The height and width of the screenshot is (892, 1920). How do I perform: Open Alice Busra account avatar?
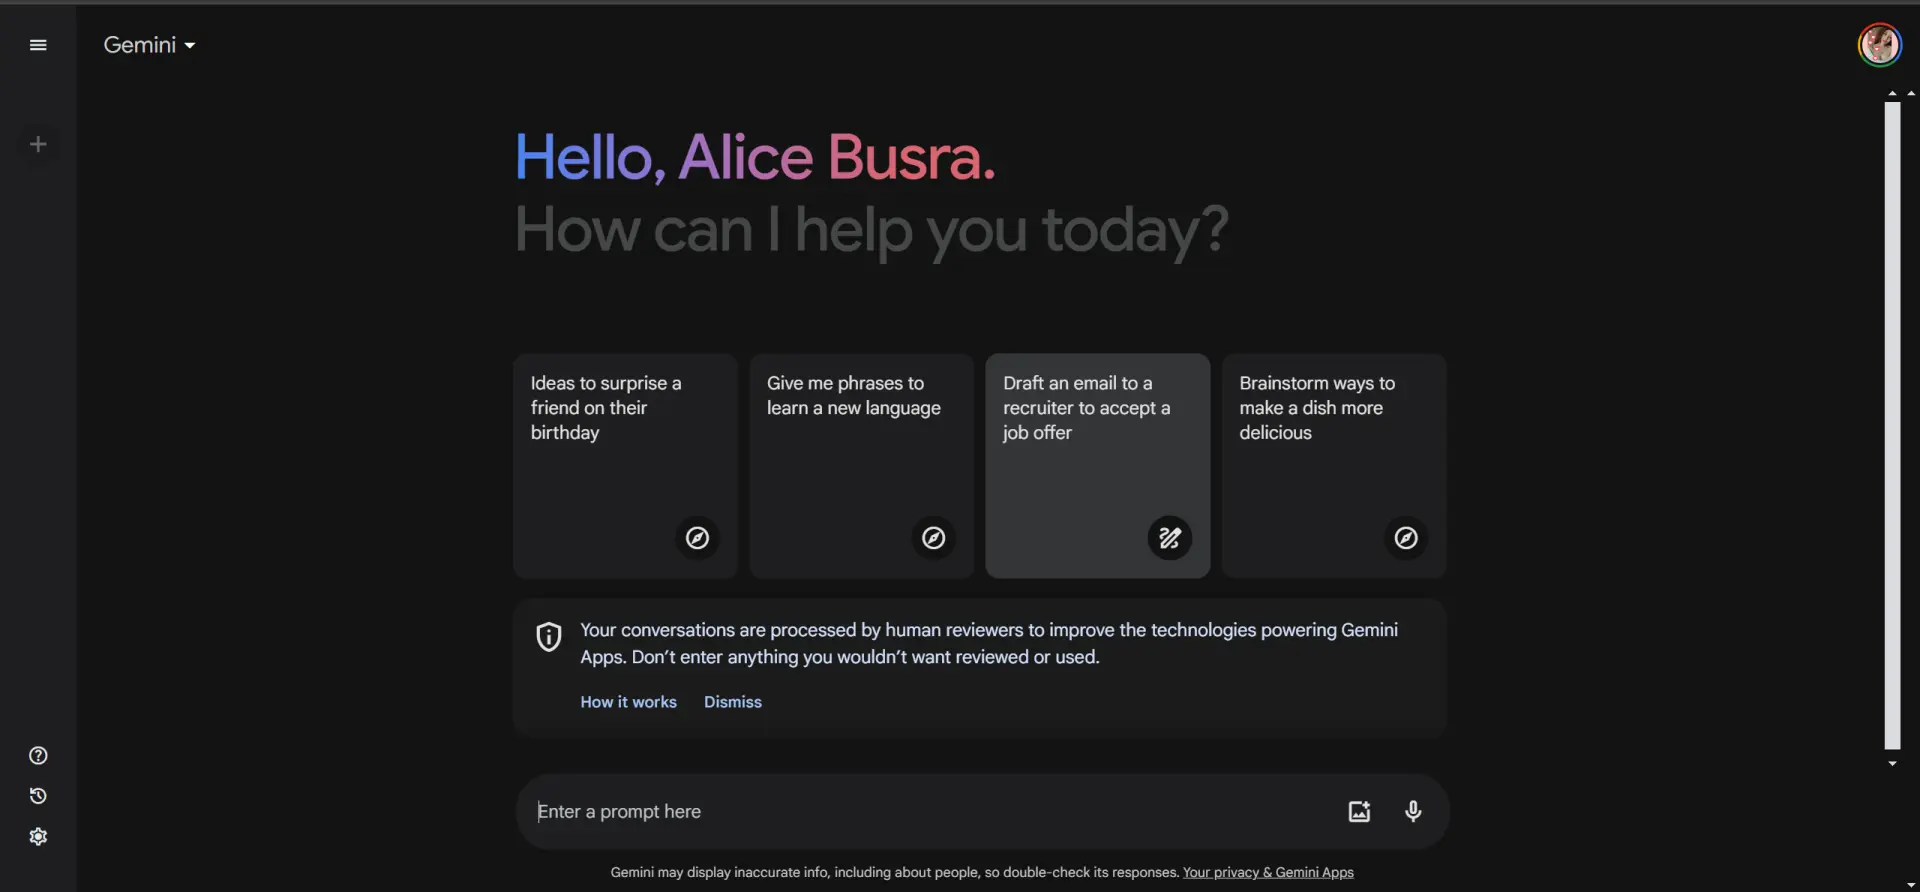tap(1880, 45)
